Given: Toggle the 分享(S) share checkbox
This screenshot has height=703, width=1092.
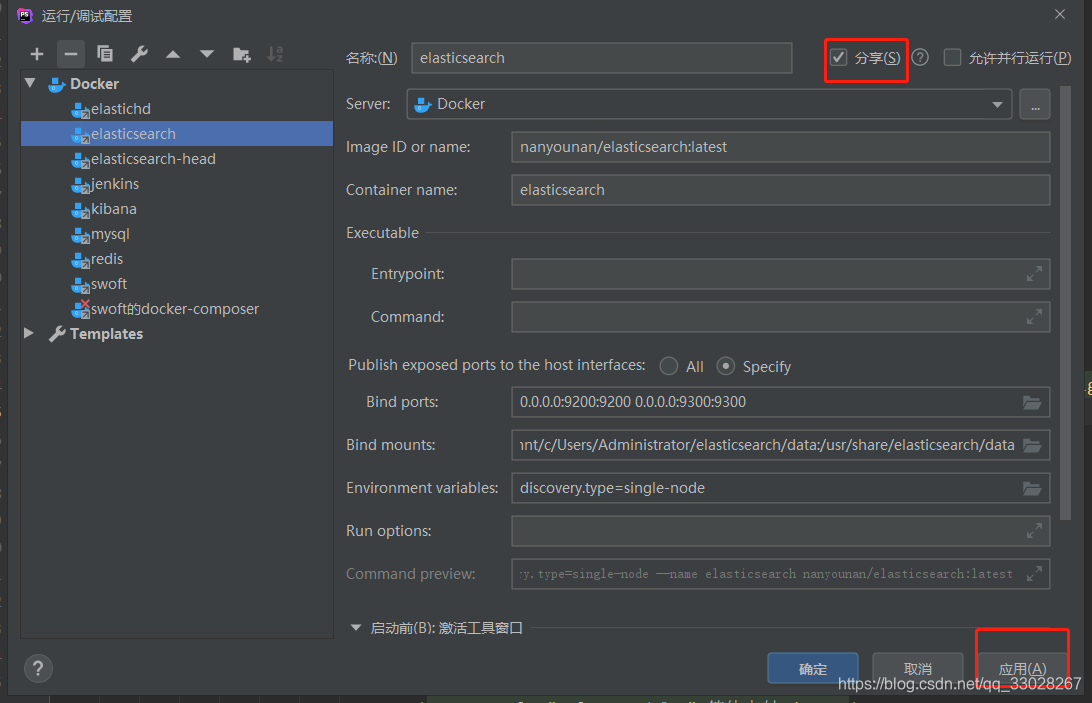Looking at the screenshot, I should click(x=838, y=57).
